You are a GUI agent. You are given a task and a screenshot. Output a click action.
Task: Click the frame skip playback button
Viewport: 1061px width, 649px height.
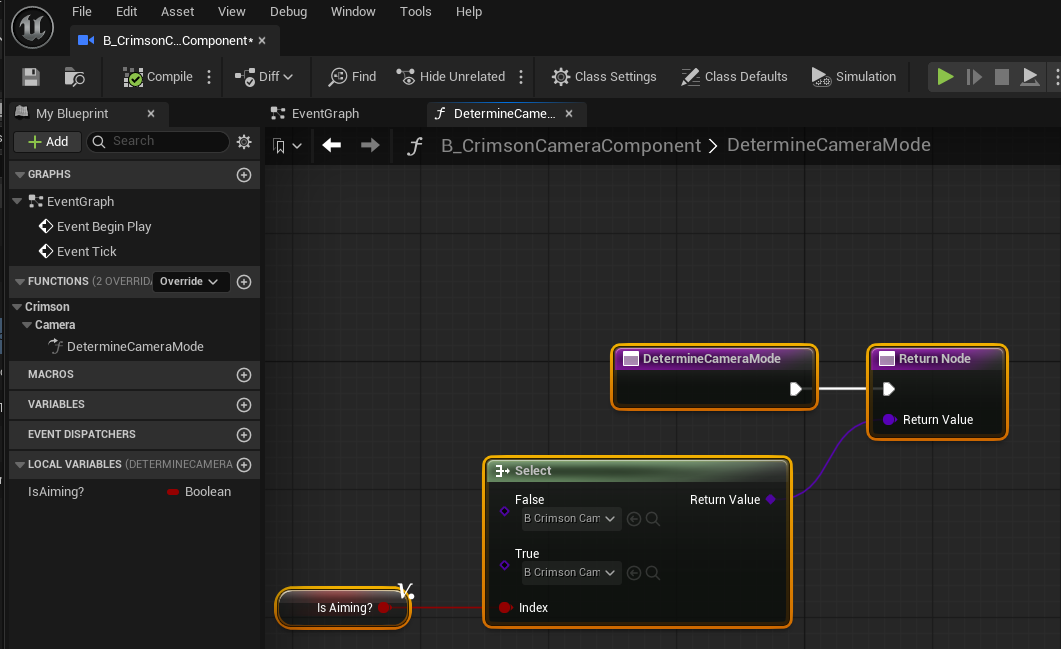[974, 77]
